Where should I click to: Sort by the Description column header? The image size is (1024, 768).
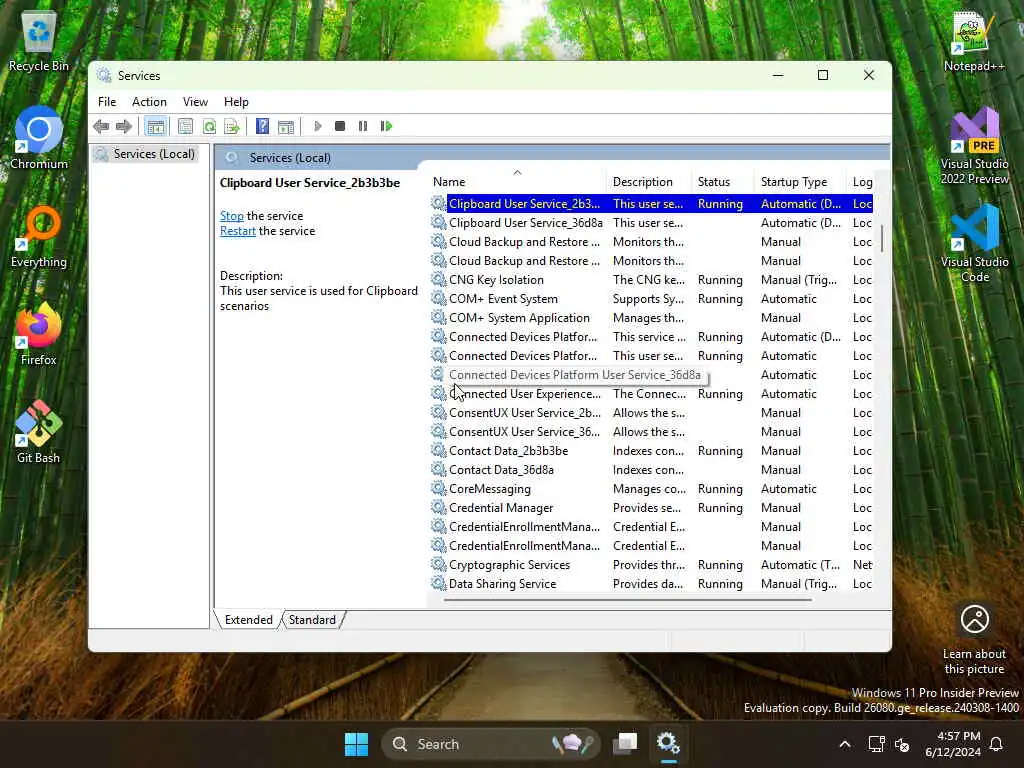click(x=649, y=182)
